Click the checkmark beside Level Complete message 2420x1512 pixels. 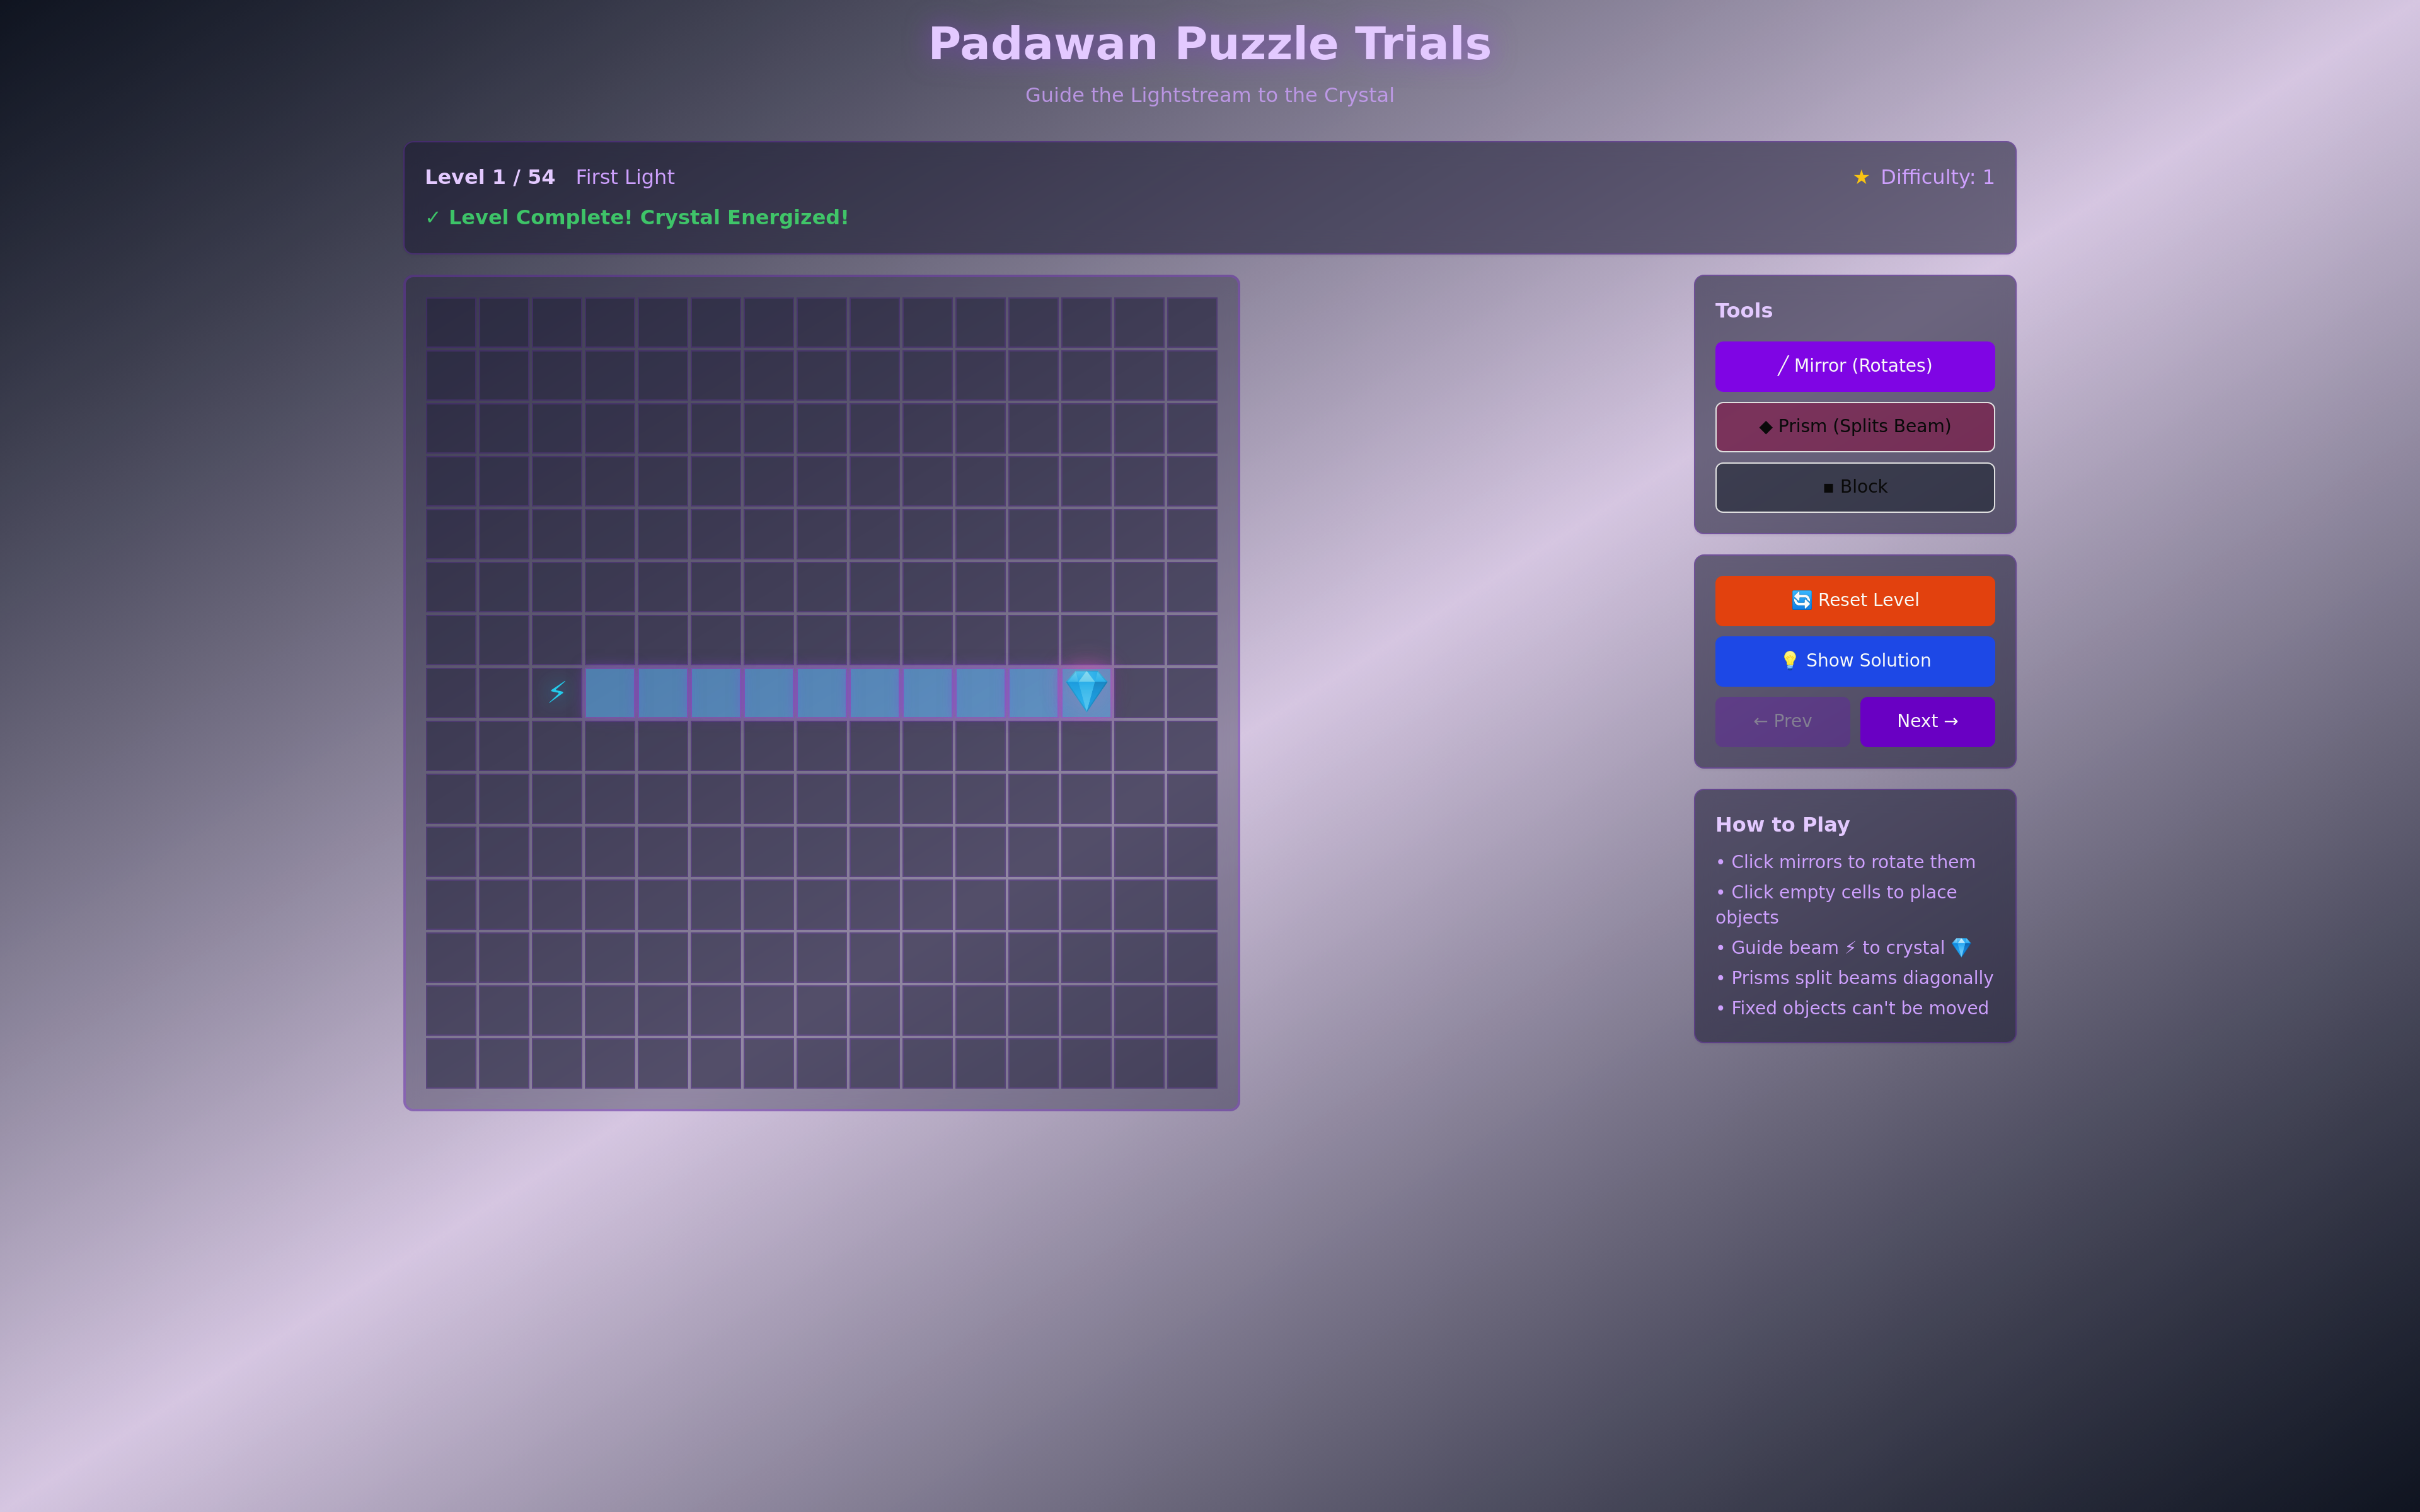coord(433,217)
